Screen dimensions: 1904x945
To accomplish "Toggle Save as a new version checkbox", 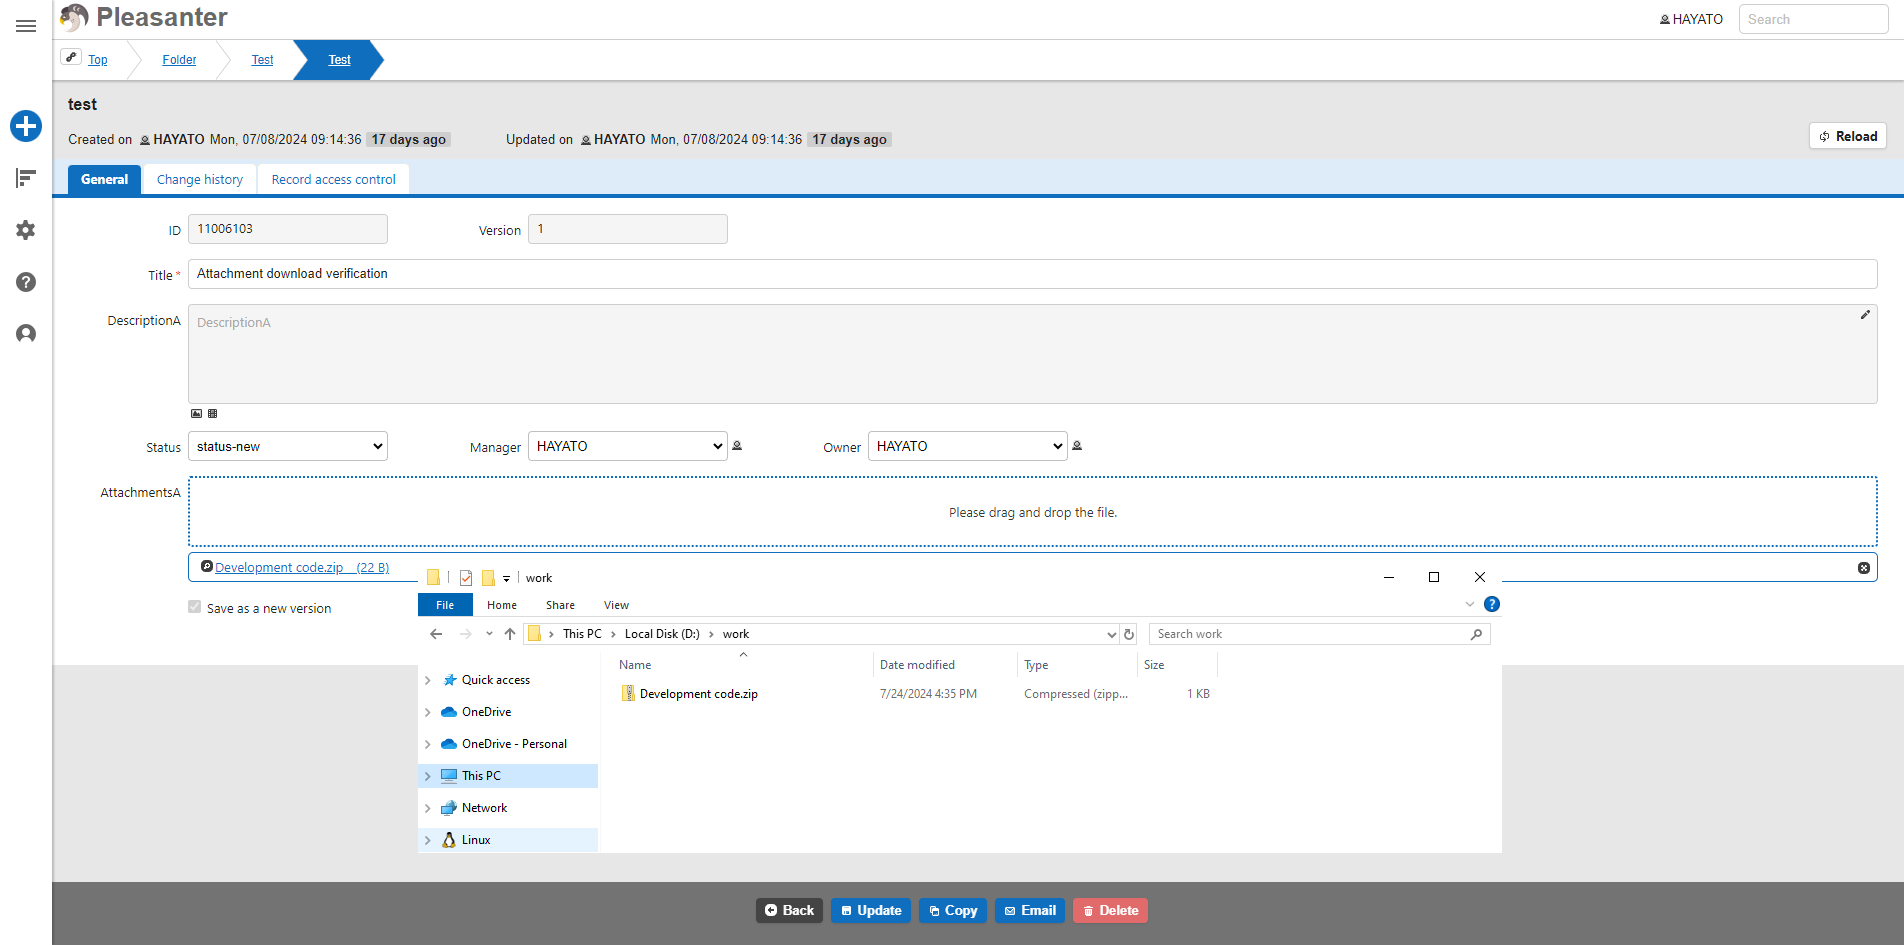I will tap(195, 607).
